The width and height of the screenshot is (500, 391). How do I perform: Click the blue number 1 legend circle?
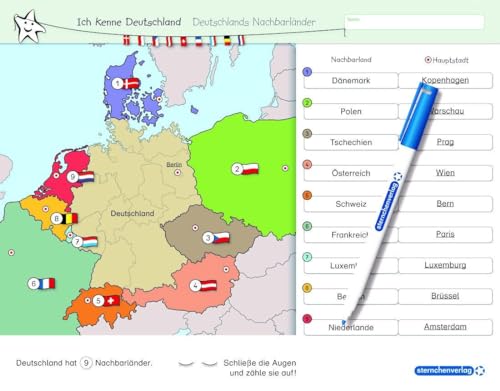[x=307, y=72]
